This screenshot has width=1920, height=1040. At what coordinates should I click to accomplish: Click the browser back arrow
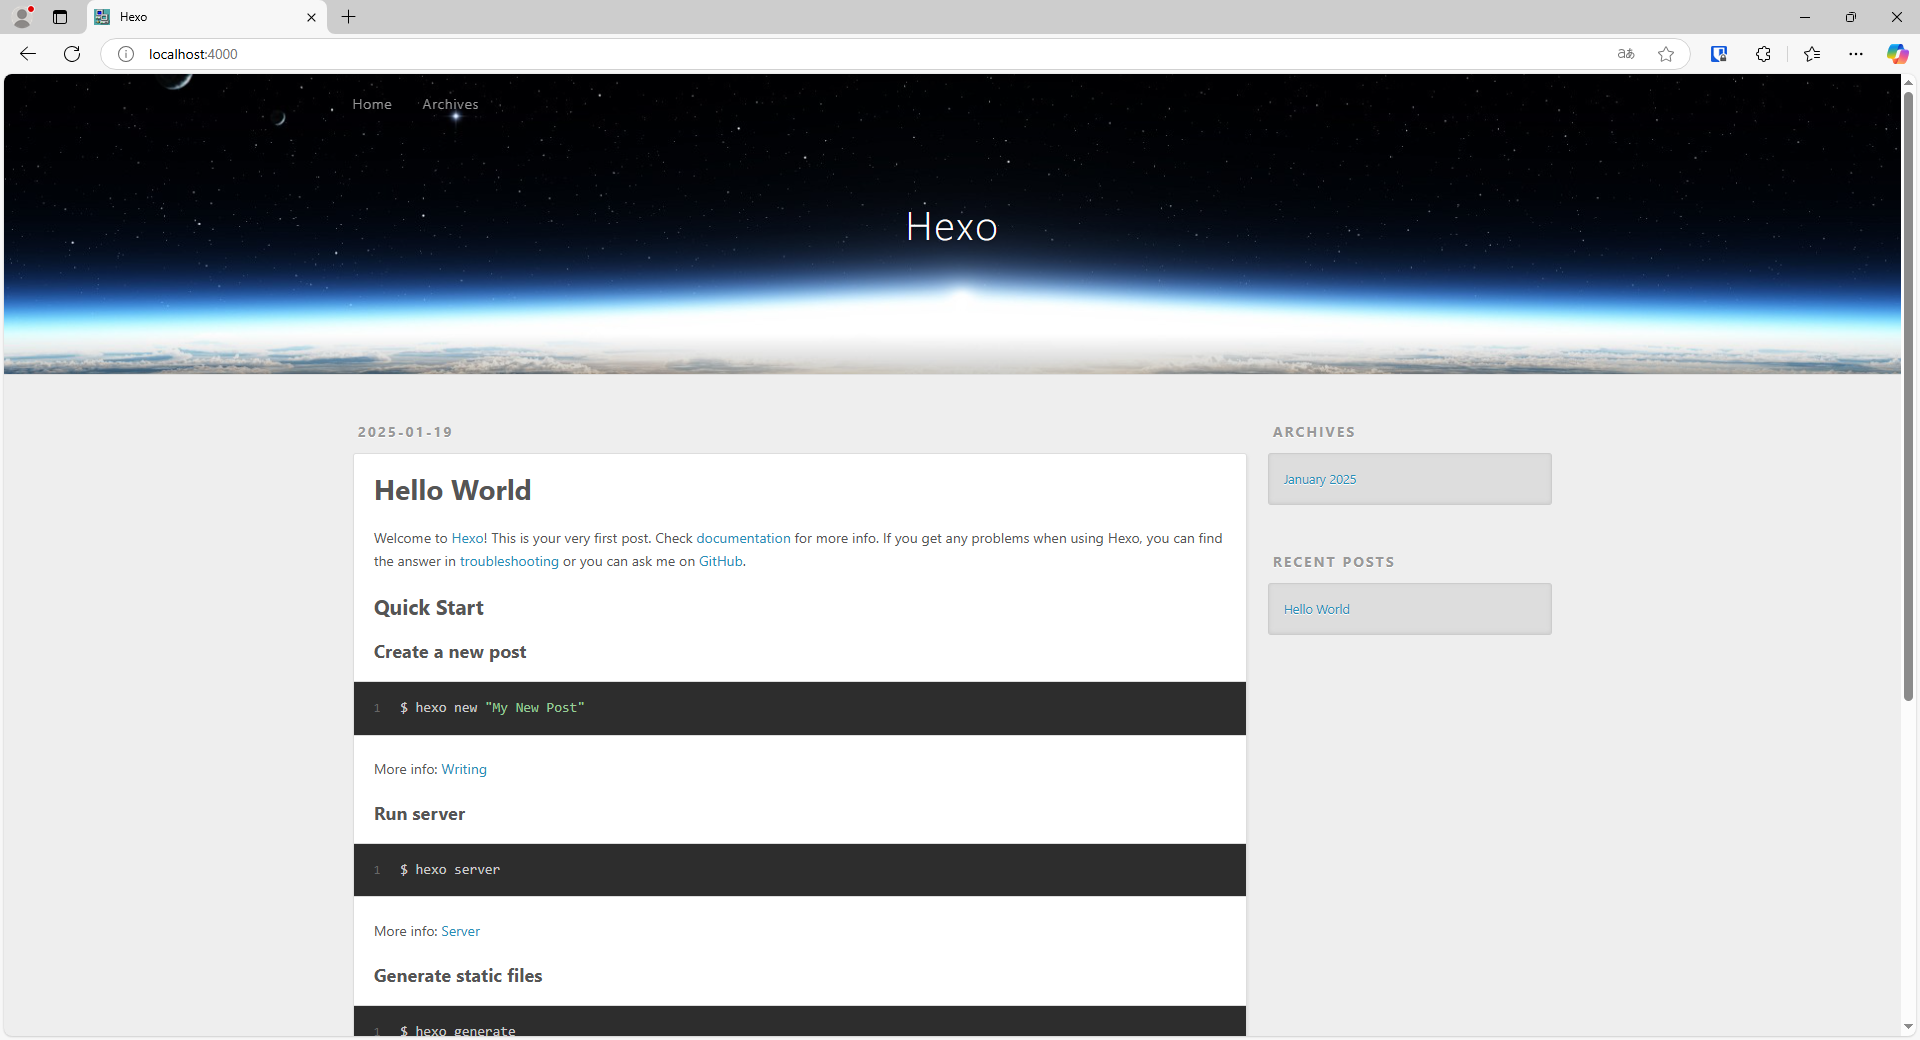tap(28, 54)
